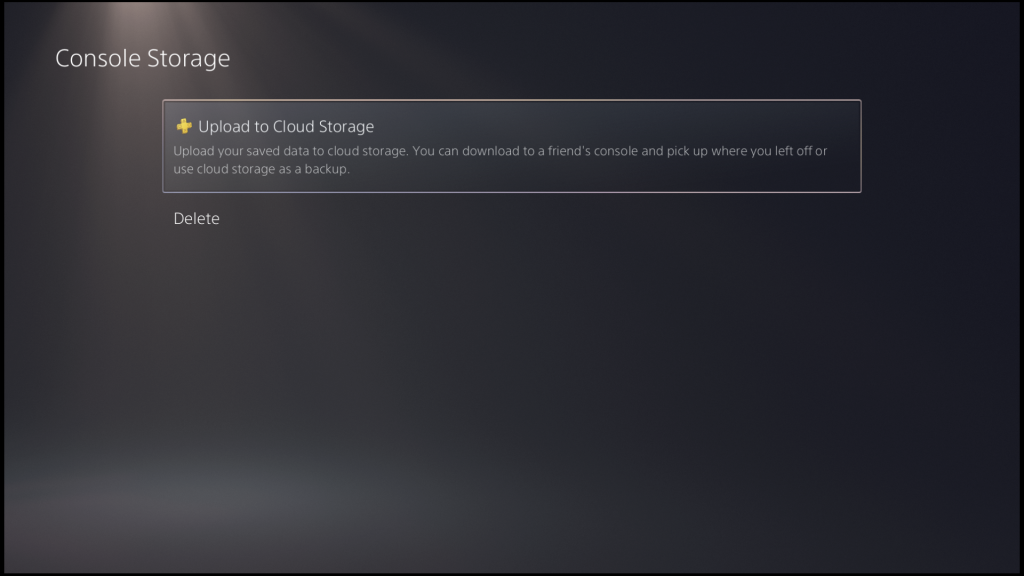Hit the gold cross icon before Upload
Screen dimensions: 1024x576
(x=183, y=127)
